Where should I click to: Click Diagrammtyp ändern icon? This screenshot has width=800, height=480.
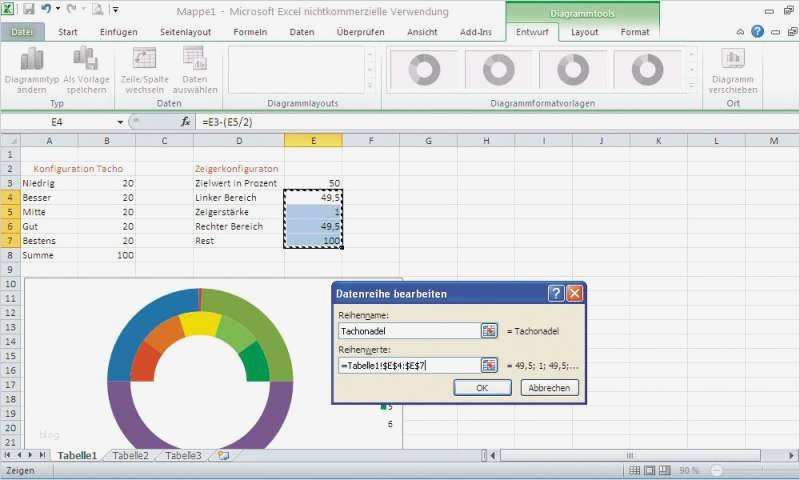(32, 59)
